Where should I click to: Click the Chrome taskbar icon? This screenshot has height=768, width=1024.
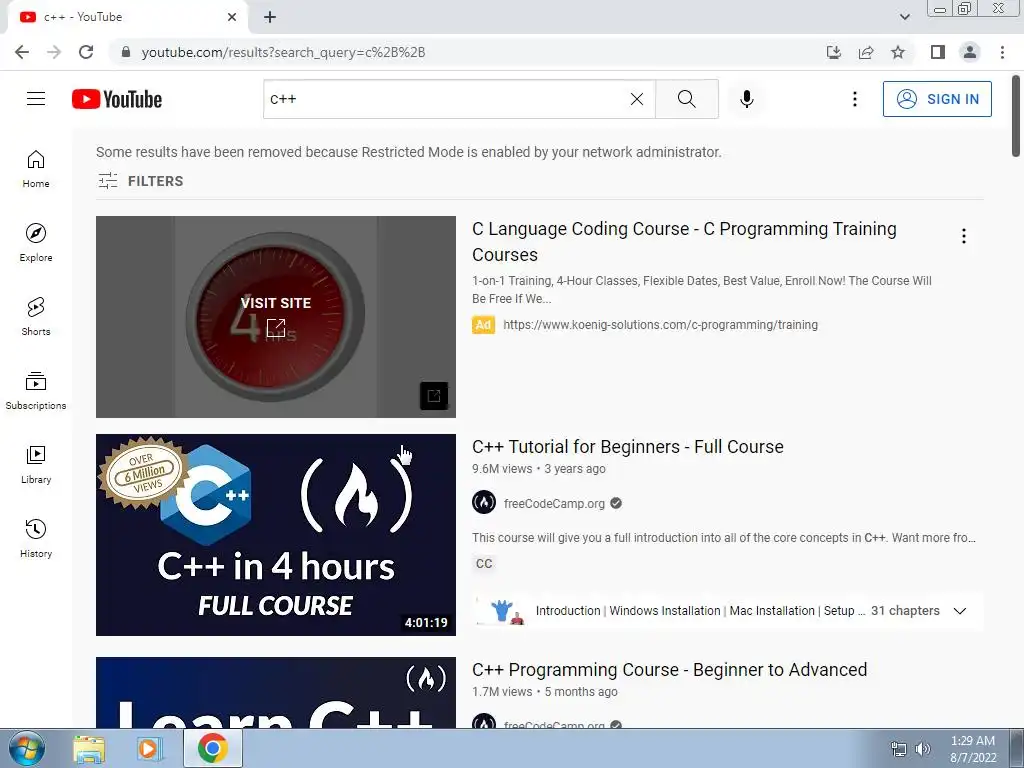212,748
